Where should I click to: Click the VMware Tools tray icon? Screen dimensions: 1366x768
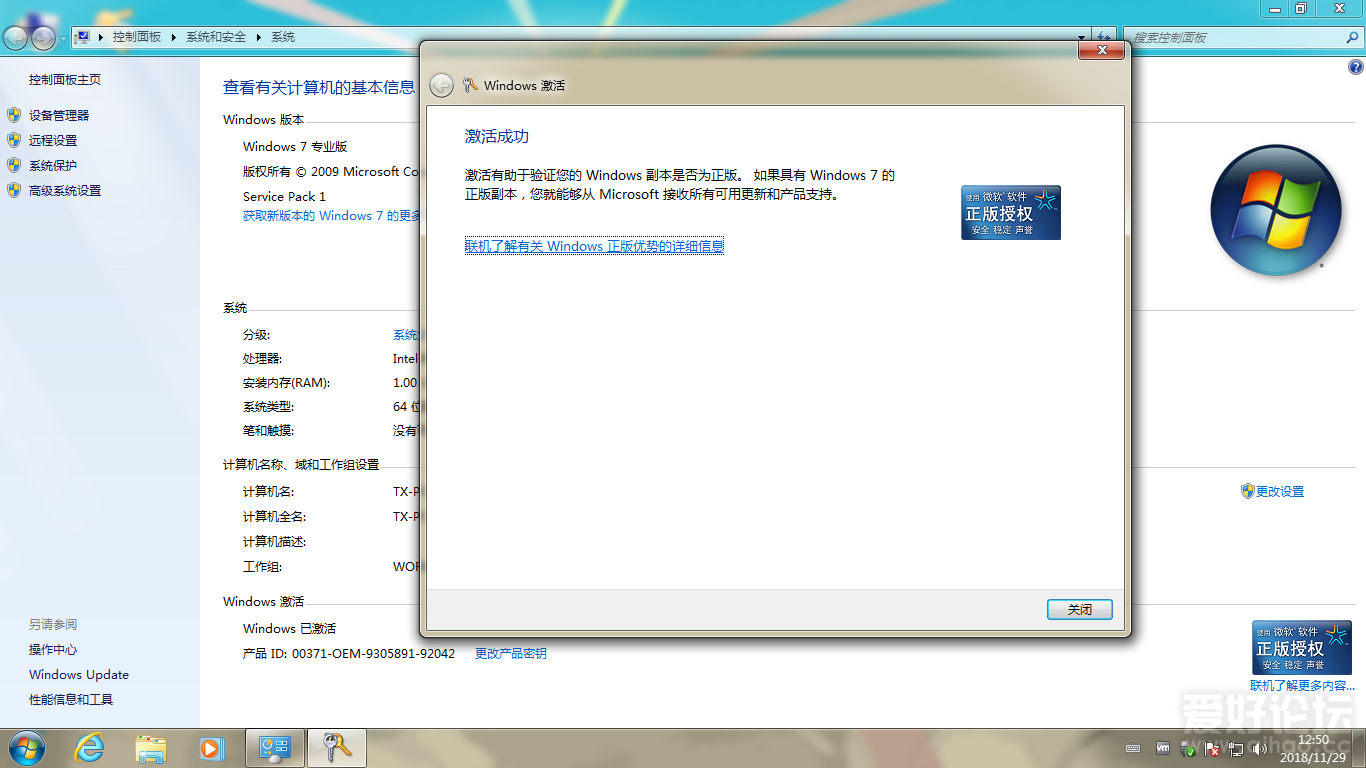tap(1164, 748)
